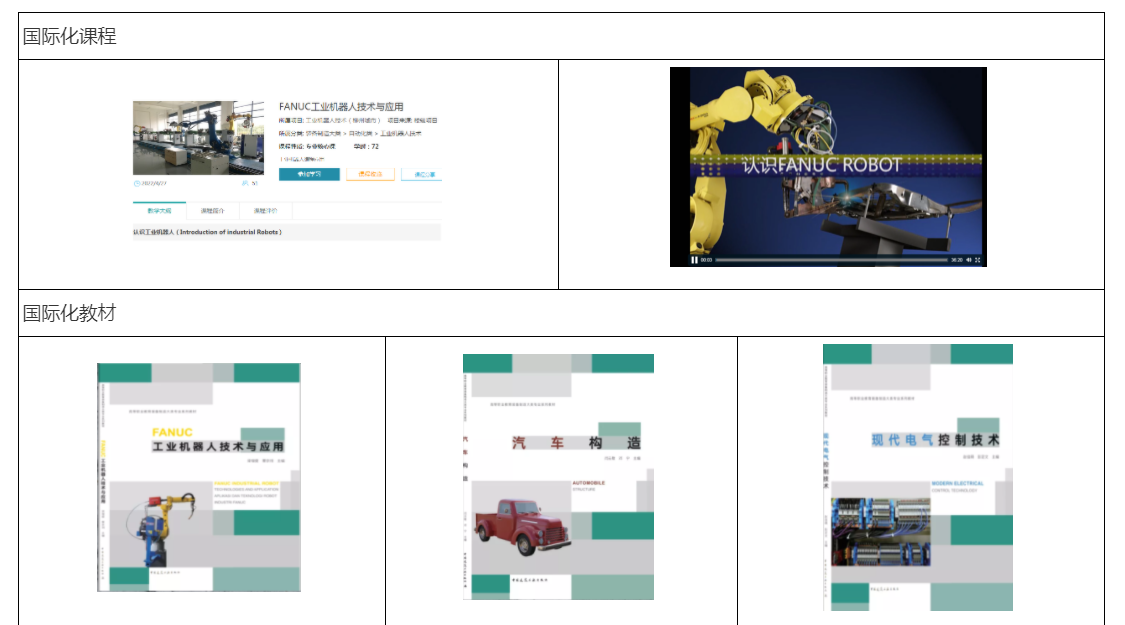Image resolution: width=1125 pixels, height=625 pixels.
Task: Click the video progress bar
Action: tap(832, 260)
